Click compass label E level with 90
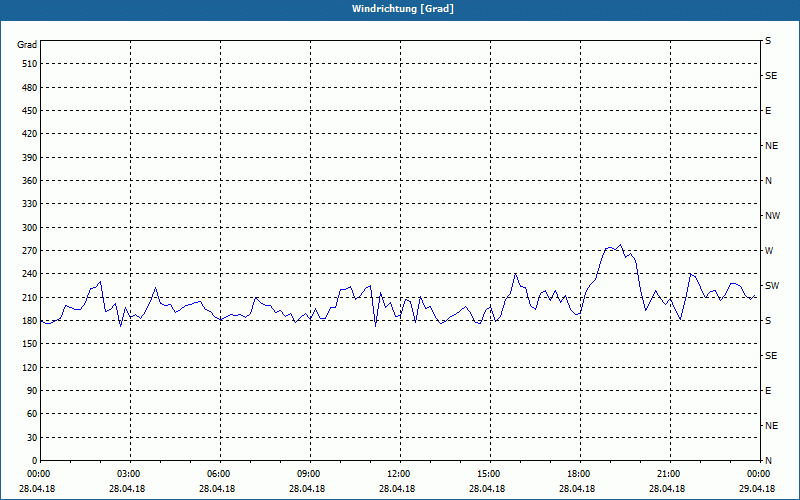The height and width of the screenshot is (500, 800). [768, 391]
